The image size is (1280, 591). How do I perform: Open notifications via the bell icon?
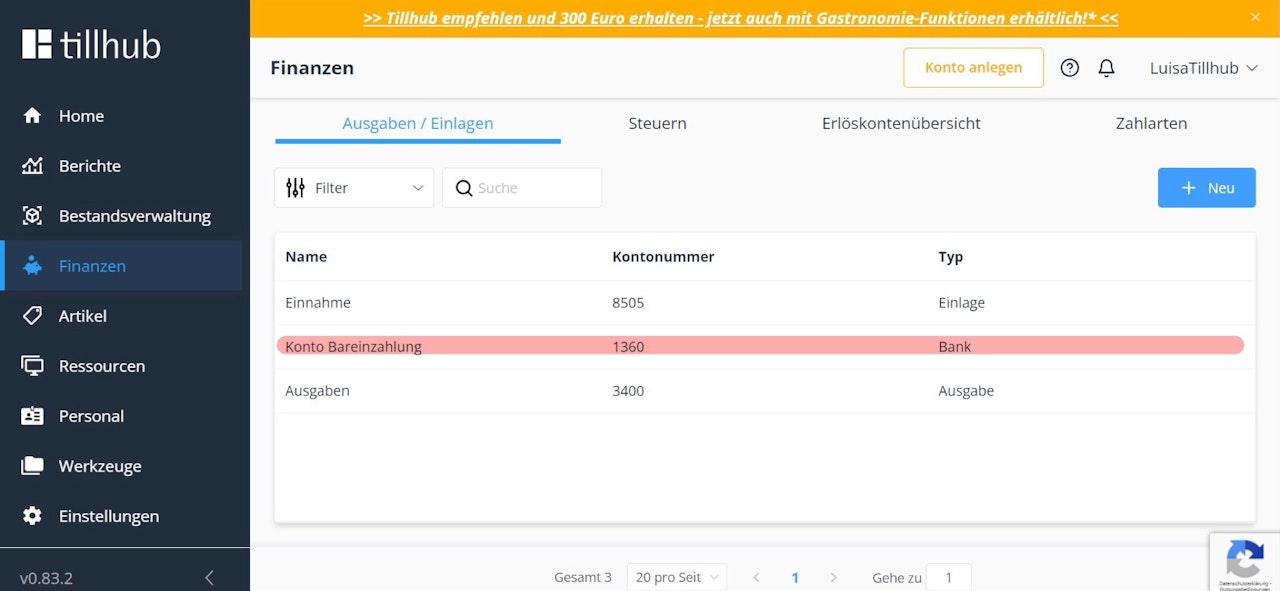(x=1106, y=67)
